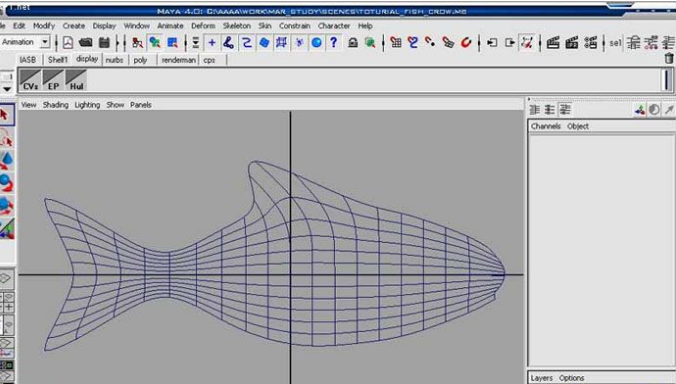Toggle the deformations selection mask icon
Viewport: 676px width, 384px height.
tap(282, 42)
